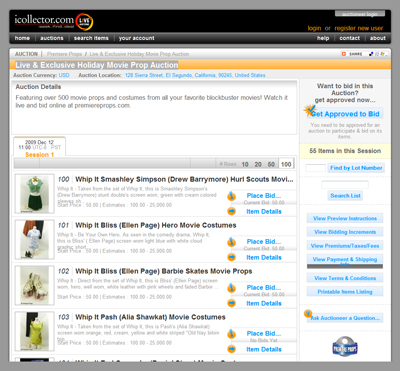Click the lot number input field
Image resolution: width=400 pixels, height=371 pixels.
pyautogui.click(x=315, y=168)
